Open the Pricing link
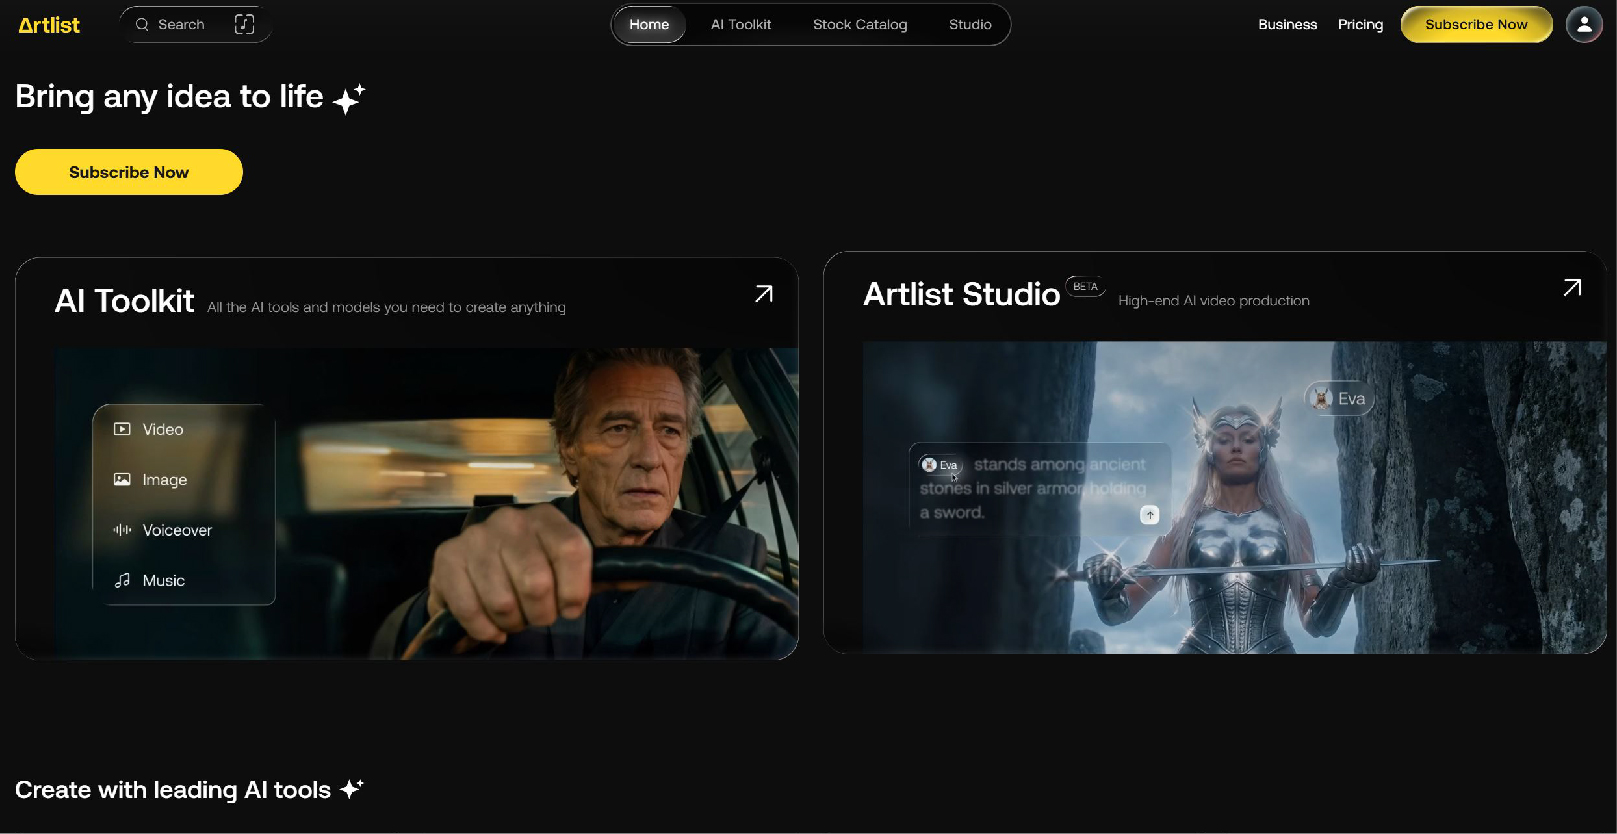 [x=1360, y=24]
